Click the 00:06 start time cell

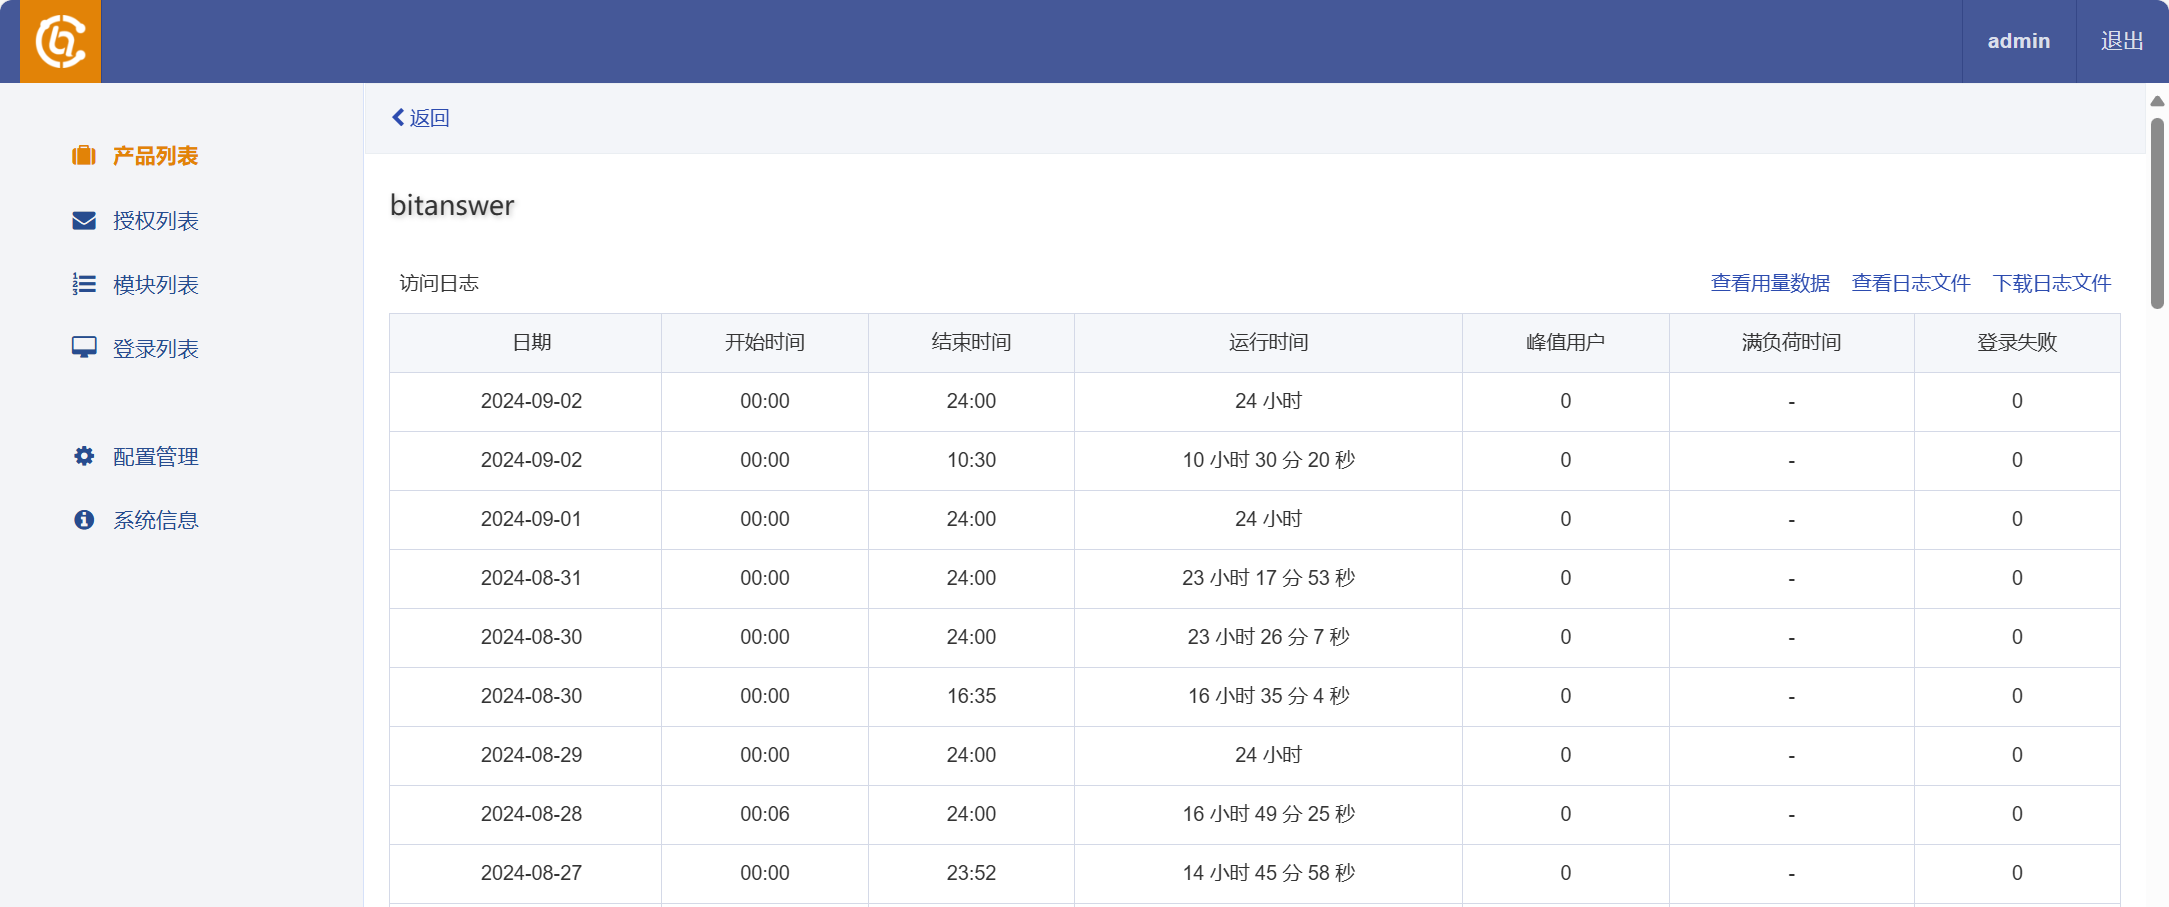pyautogui.click(x=765, y=814)
